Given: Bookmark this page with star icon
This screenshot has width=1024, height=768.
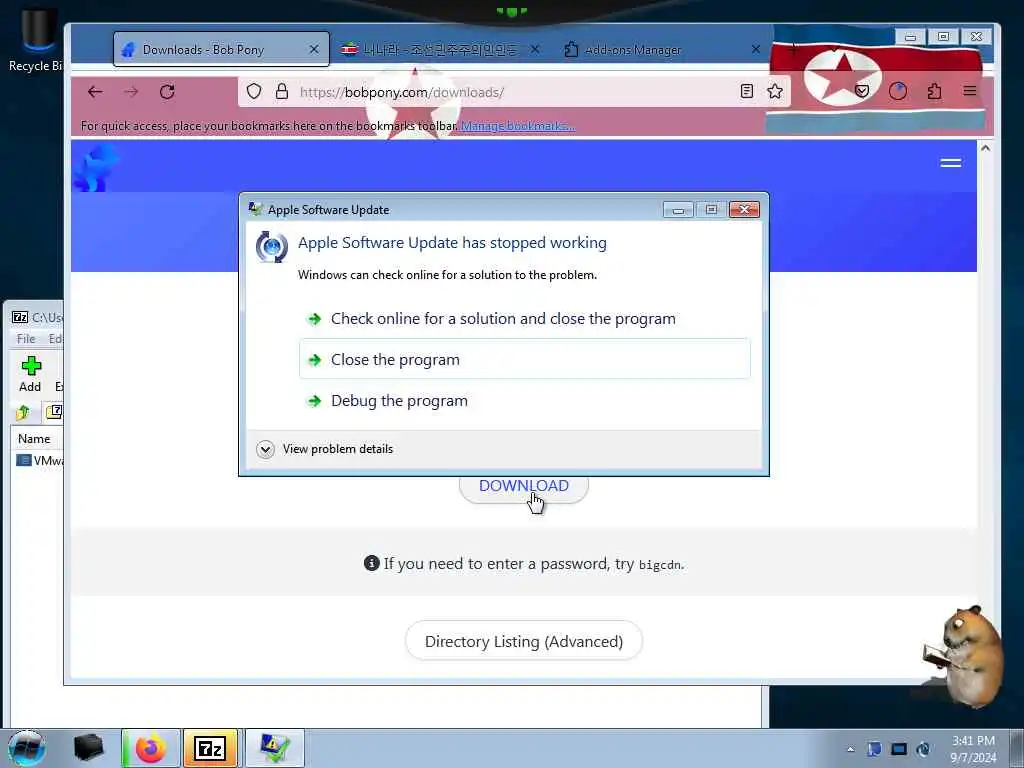Looking at the screenshot, I should pyautogui.click(x=775, y=91).
